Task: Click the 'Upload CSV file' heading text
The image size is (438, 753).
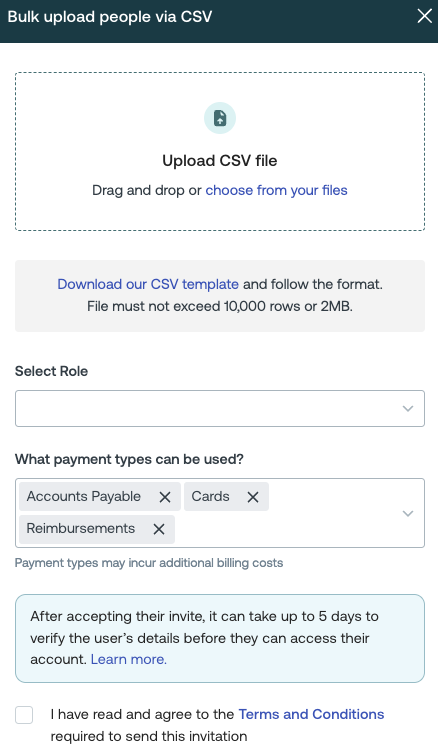Action: point(220,160)
